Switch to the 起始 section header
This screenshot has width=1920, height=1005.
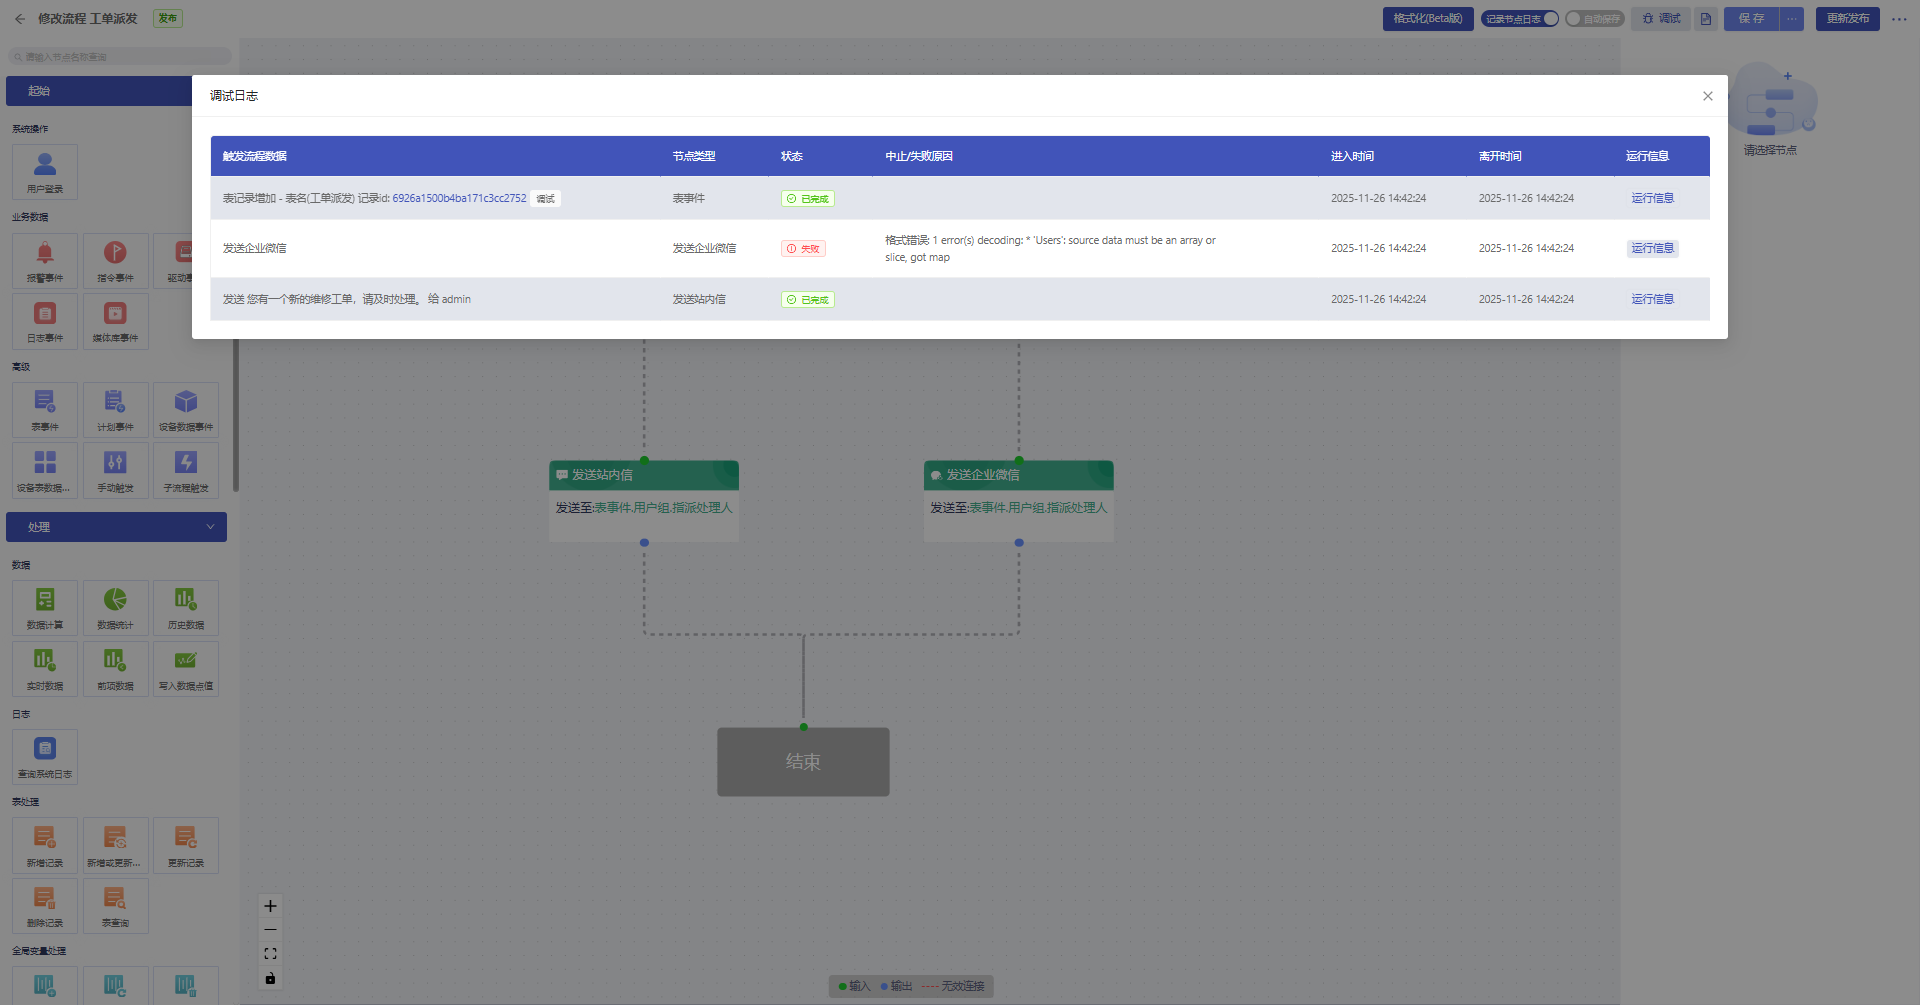(x=100, y=91)
